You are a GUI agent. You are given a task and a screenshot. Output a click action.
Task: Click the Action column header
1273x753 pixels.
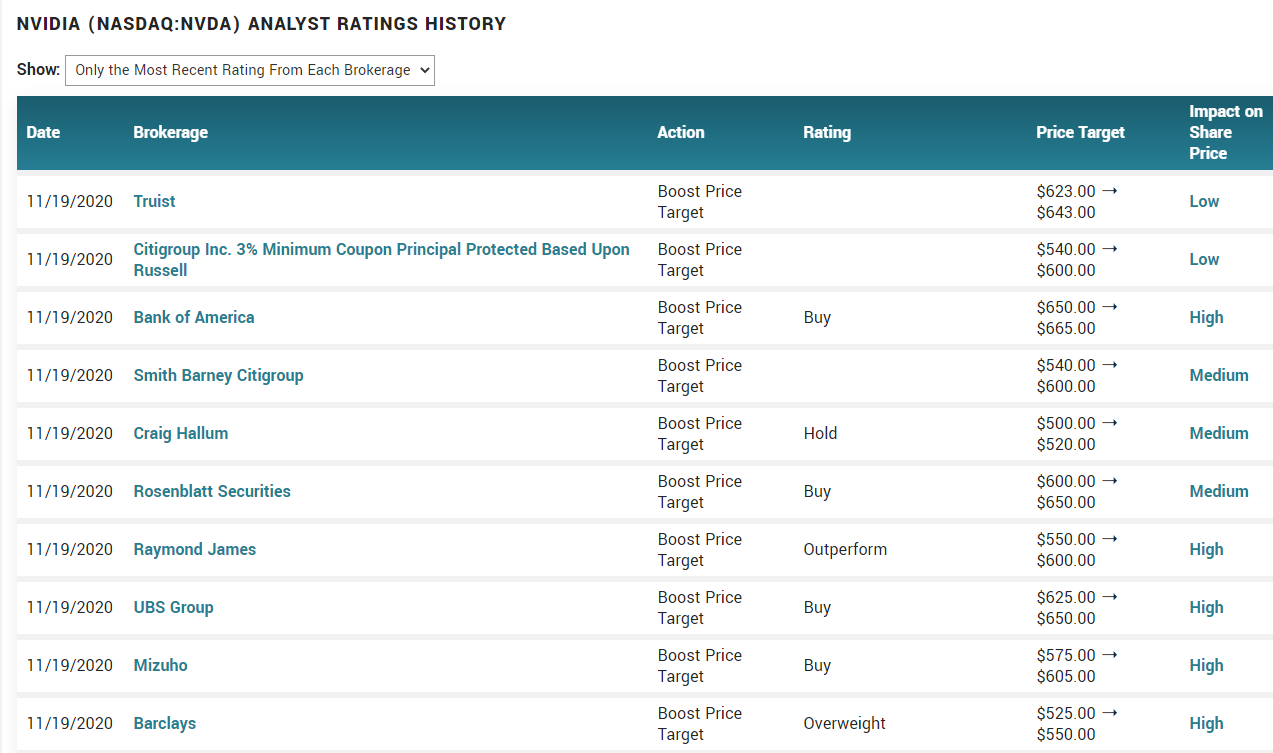pos(681,132)
